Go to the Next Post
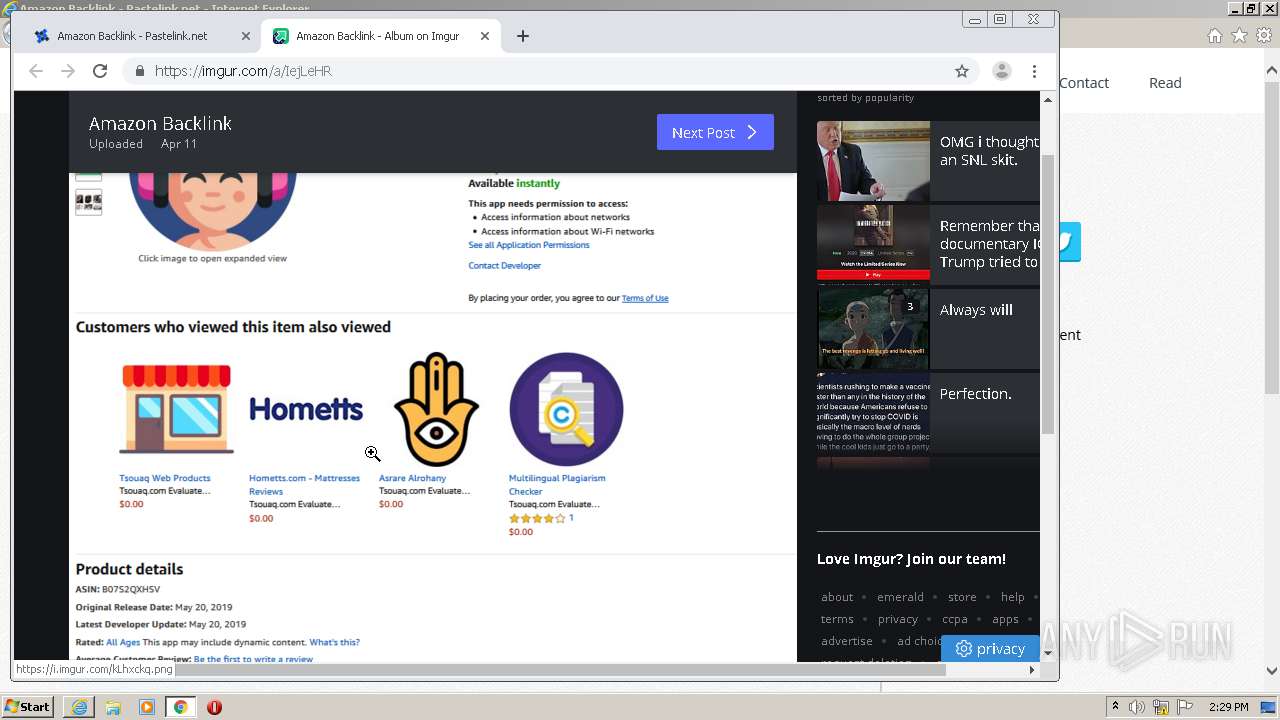This screenshot has height=720, width=1280. click(715, 132)
